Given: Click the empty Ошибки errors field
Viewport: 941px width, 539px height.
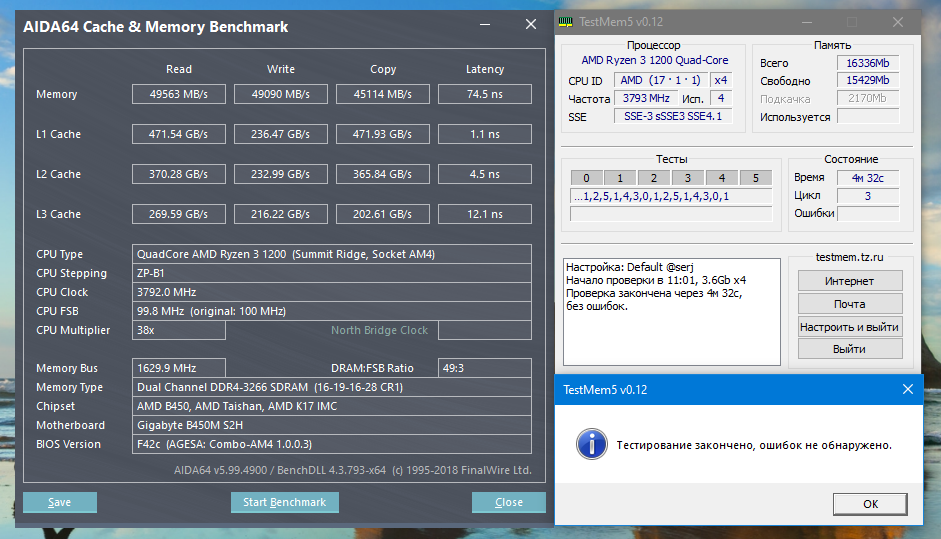Looking at the screenshot, I should coord(868,214).
